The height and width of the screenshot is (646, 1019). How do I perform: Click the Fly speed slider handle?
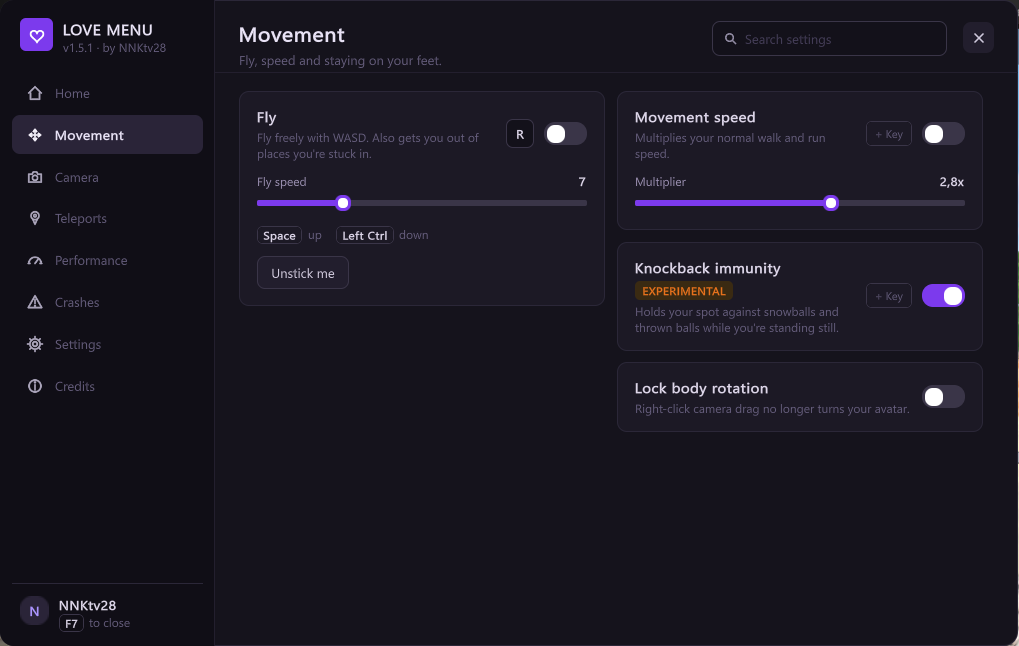click(343, 203)
